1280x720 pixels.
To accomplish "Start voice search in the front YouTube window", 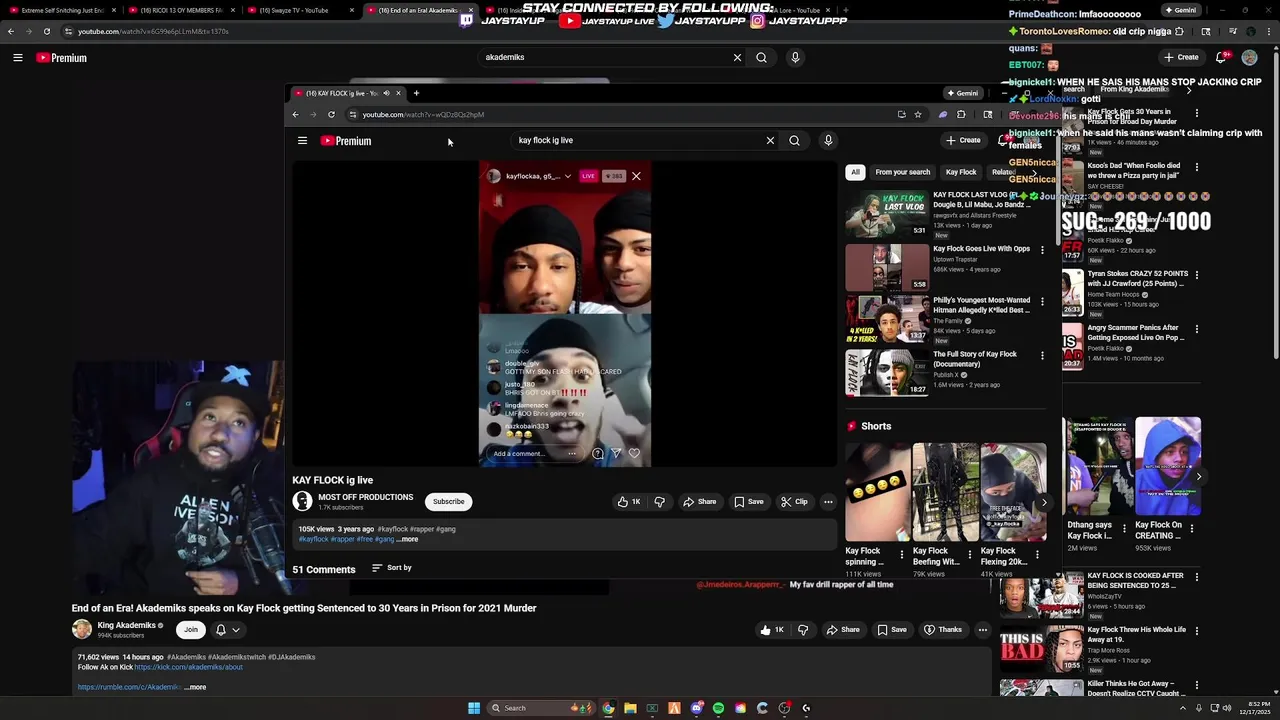I will coord(828,141).
